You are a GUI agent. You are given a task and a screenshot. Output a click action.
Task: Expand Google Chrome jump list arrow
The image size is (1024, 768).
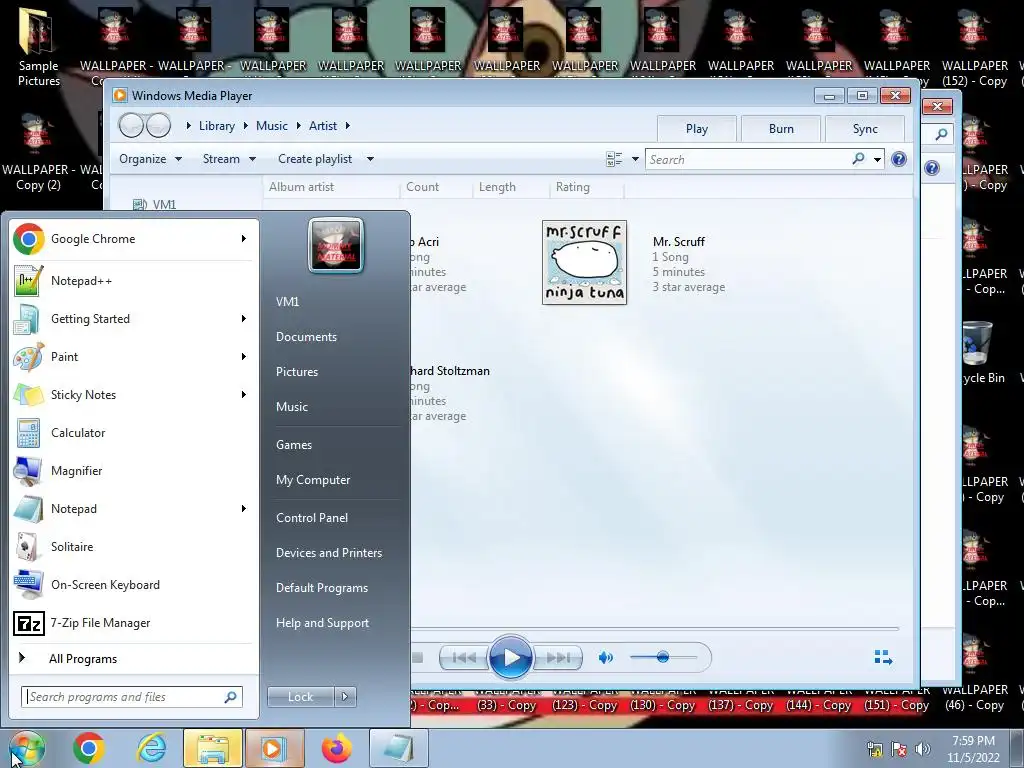tap(244, 239)
